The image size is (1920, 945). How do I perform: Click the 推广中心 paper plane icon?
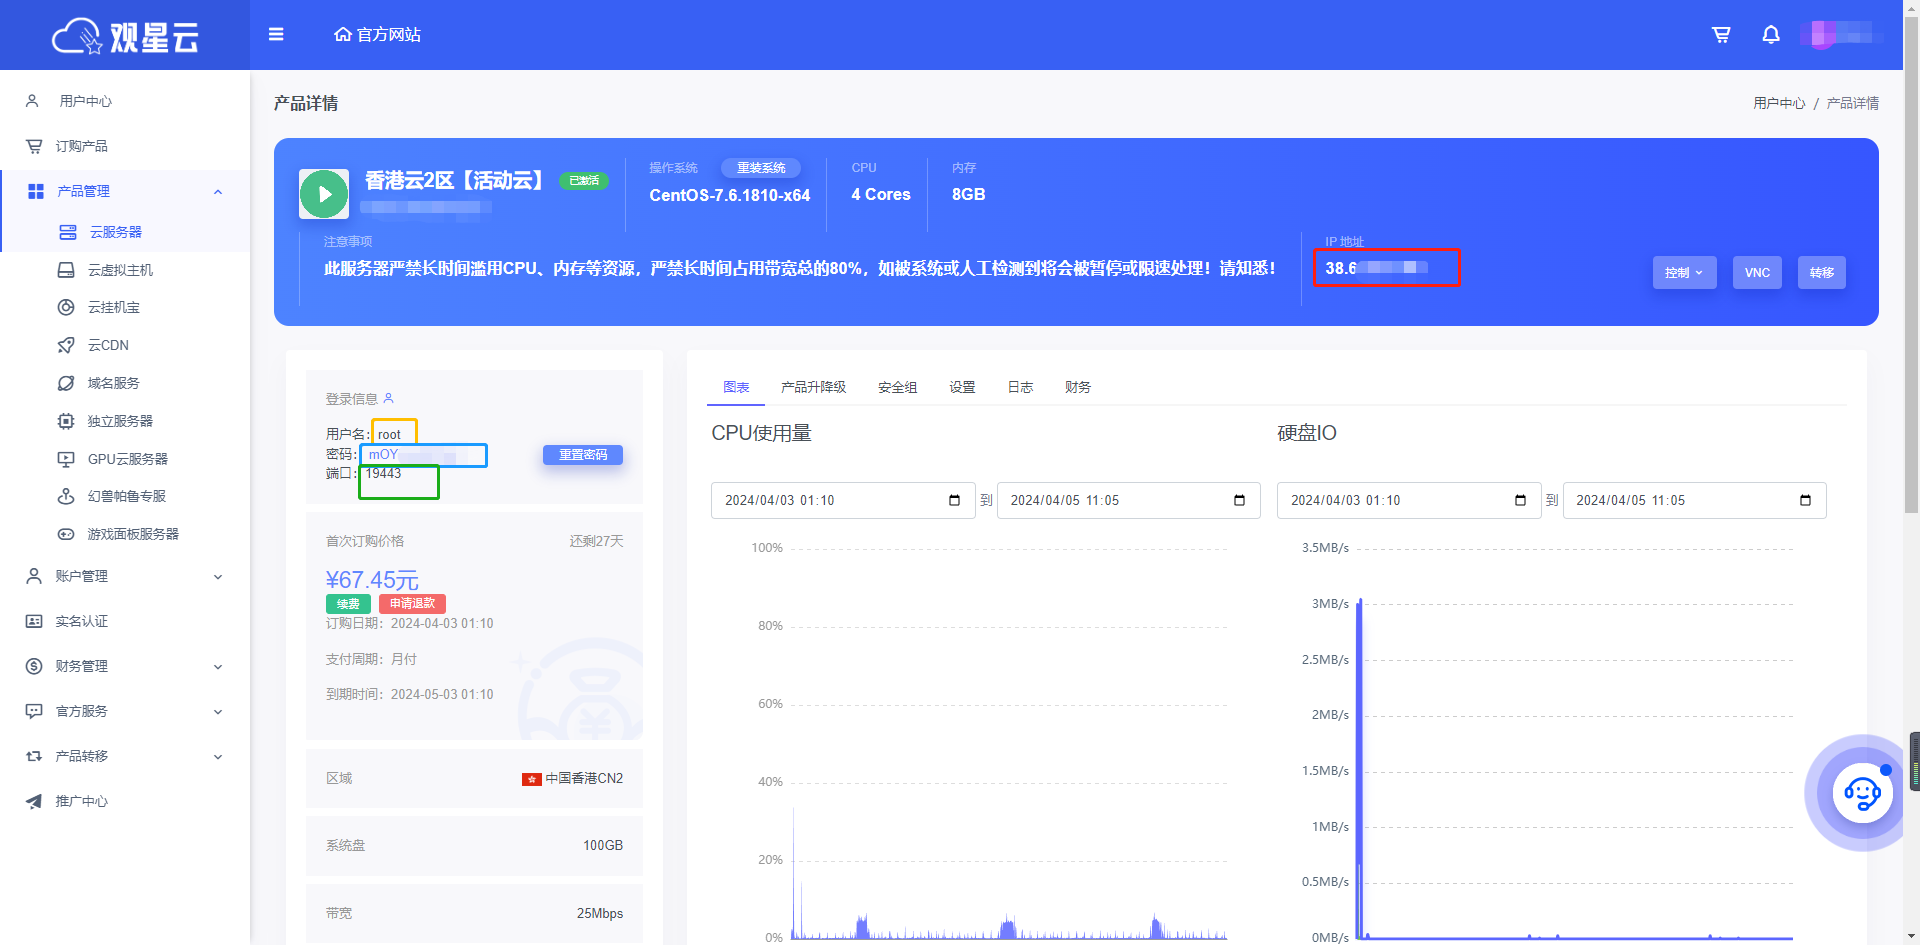point(34,801)
